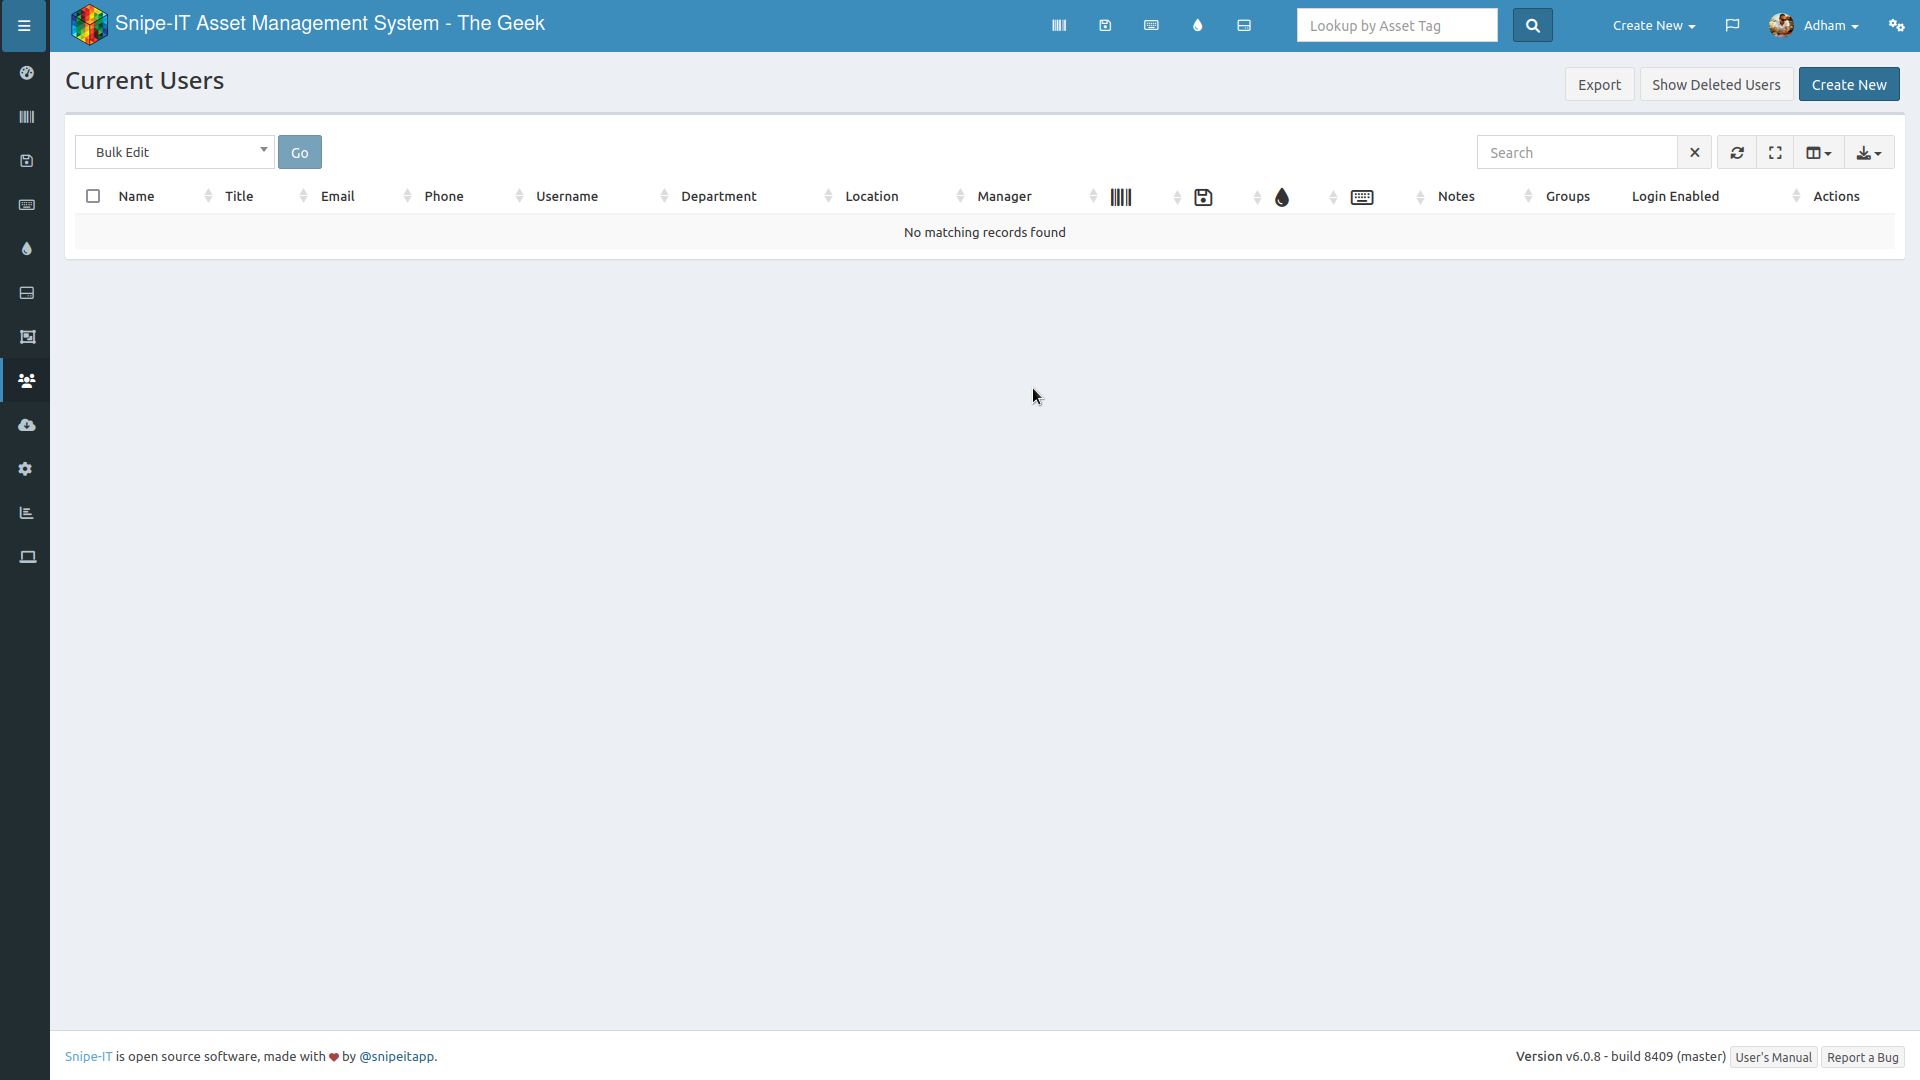Open Consumables via top droplet icon
This screenshot has width=1920, height=1080.
tap(1198, 26)
